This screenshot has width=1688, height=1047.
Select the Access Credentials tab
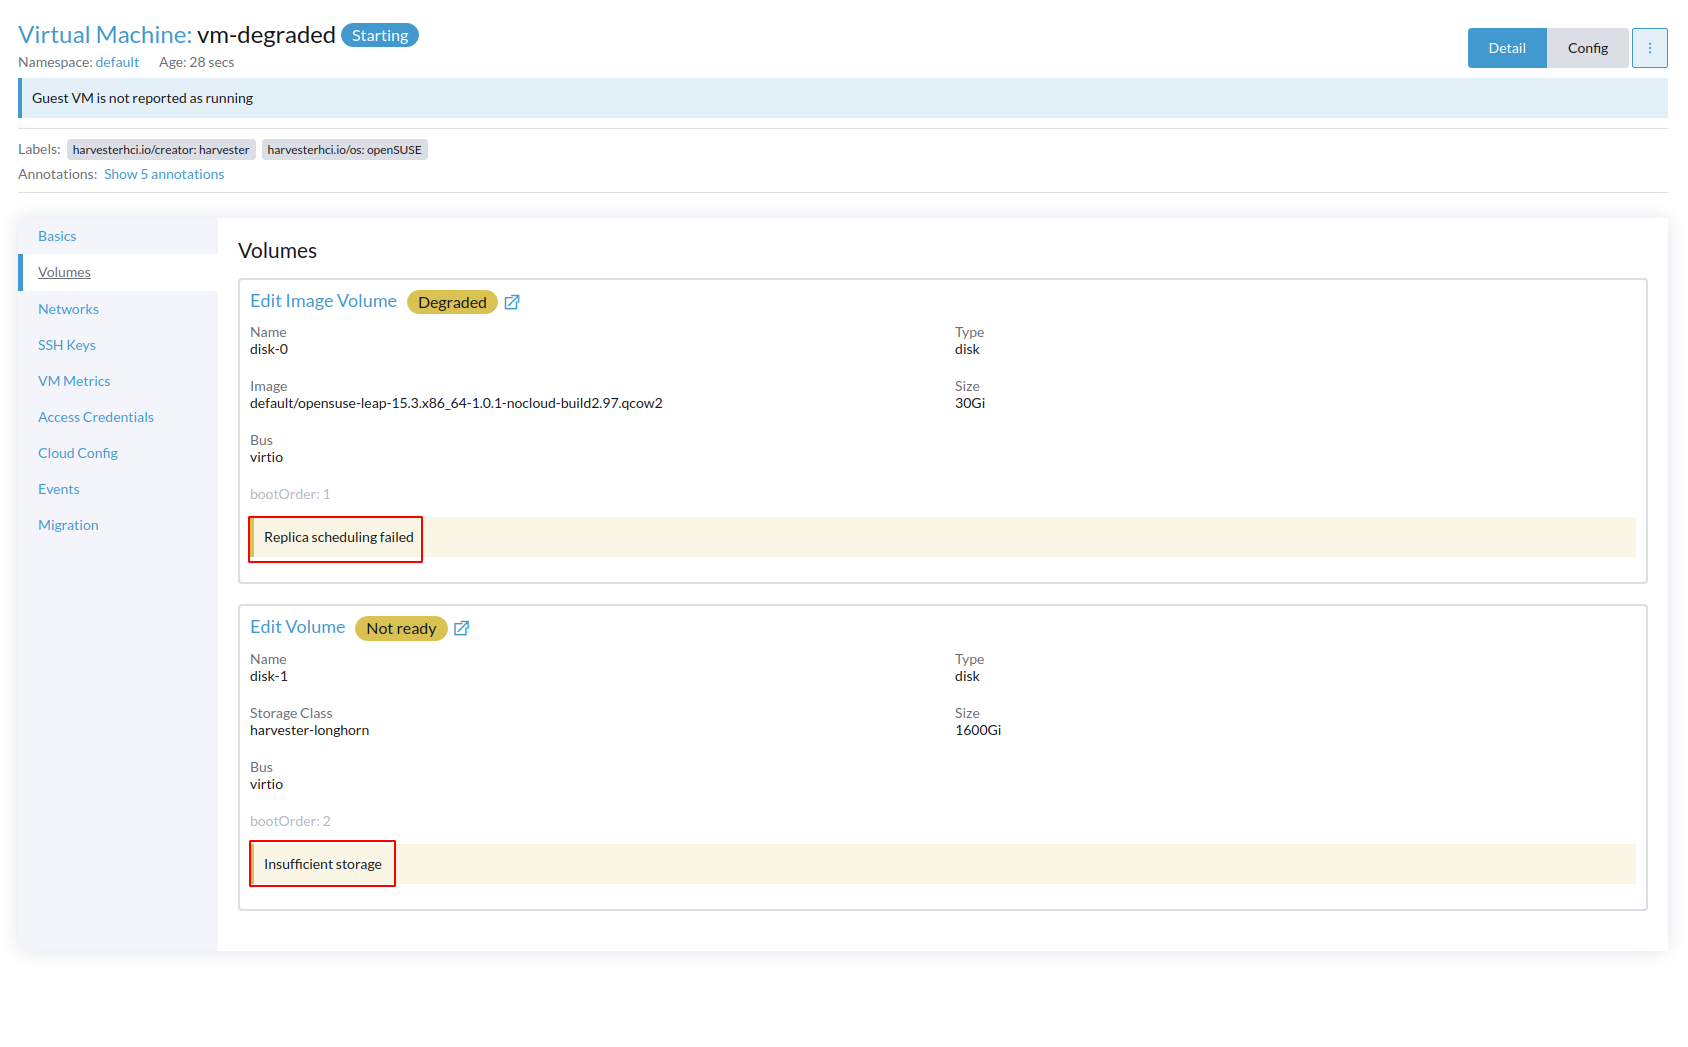[x=118, y=417]
